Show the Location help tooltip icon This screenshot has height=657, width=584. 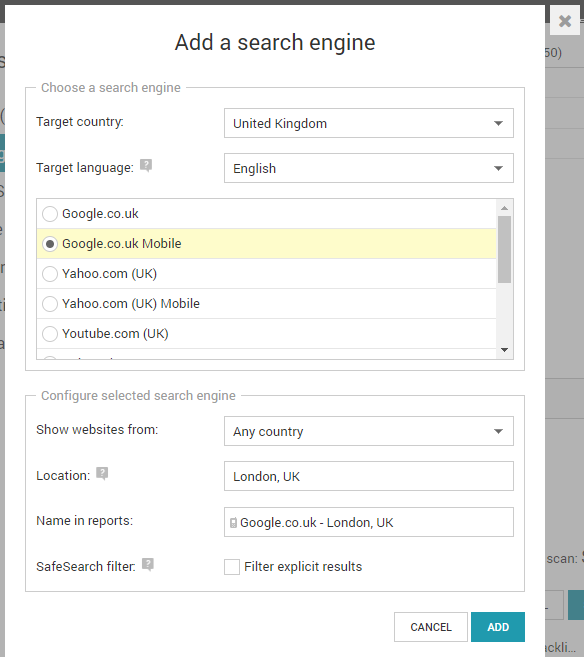tap(102, 473)
